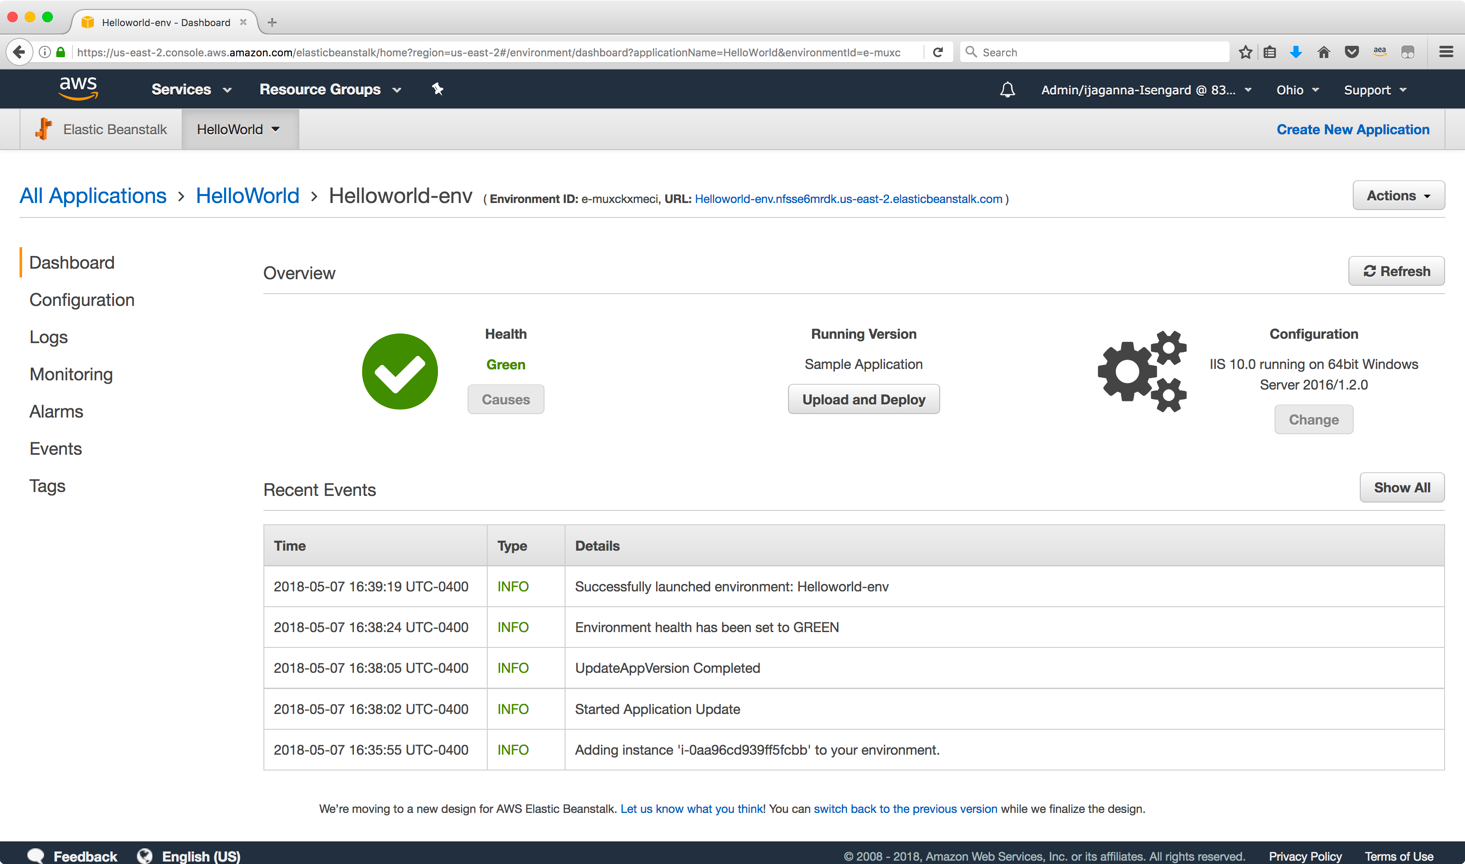
Task: Click the Helloworld-env Dashboard browser tab
Action: coord(165,22)
